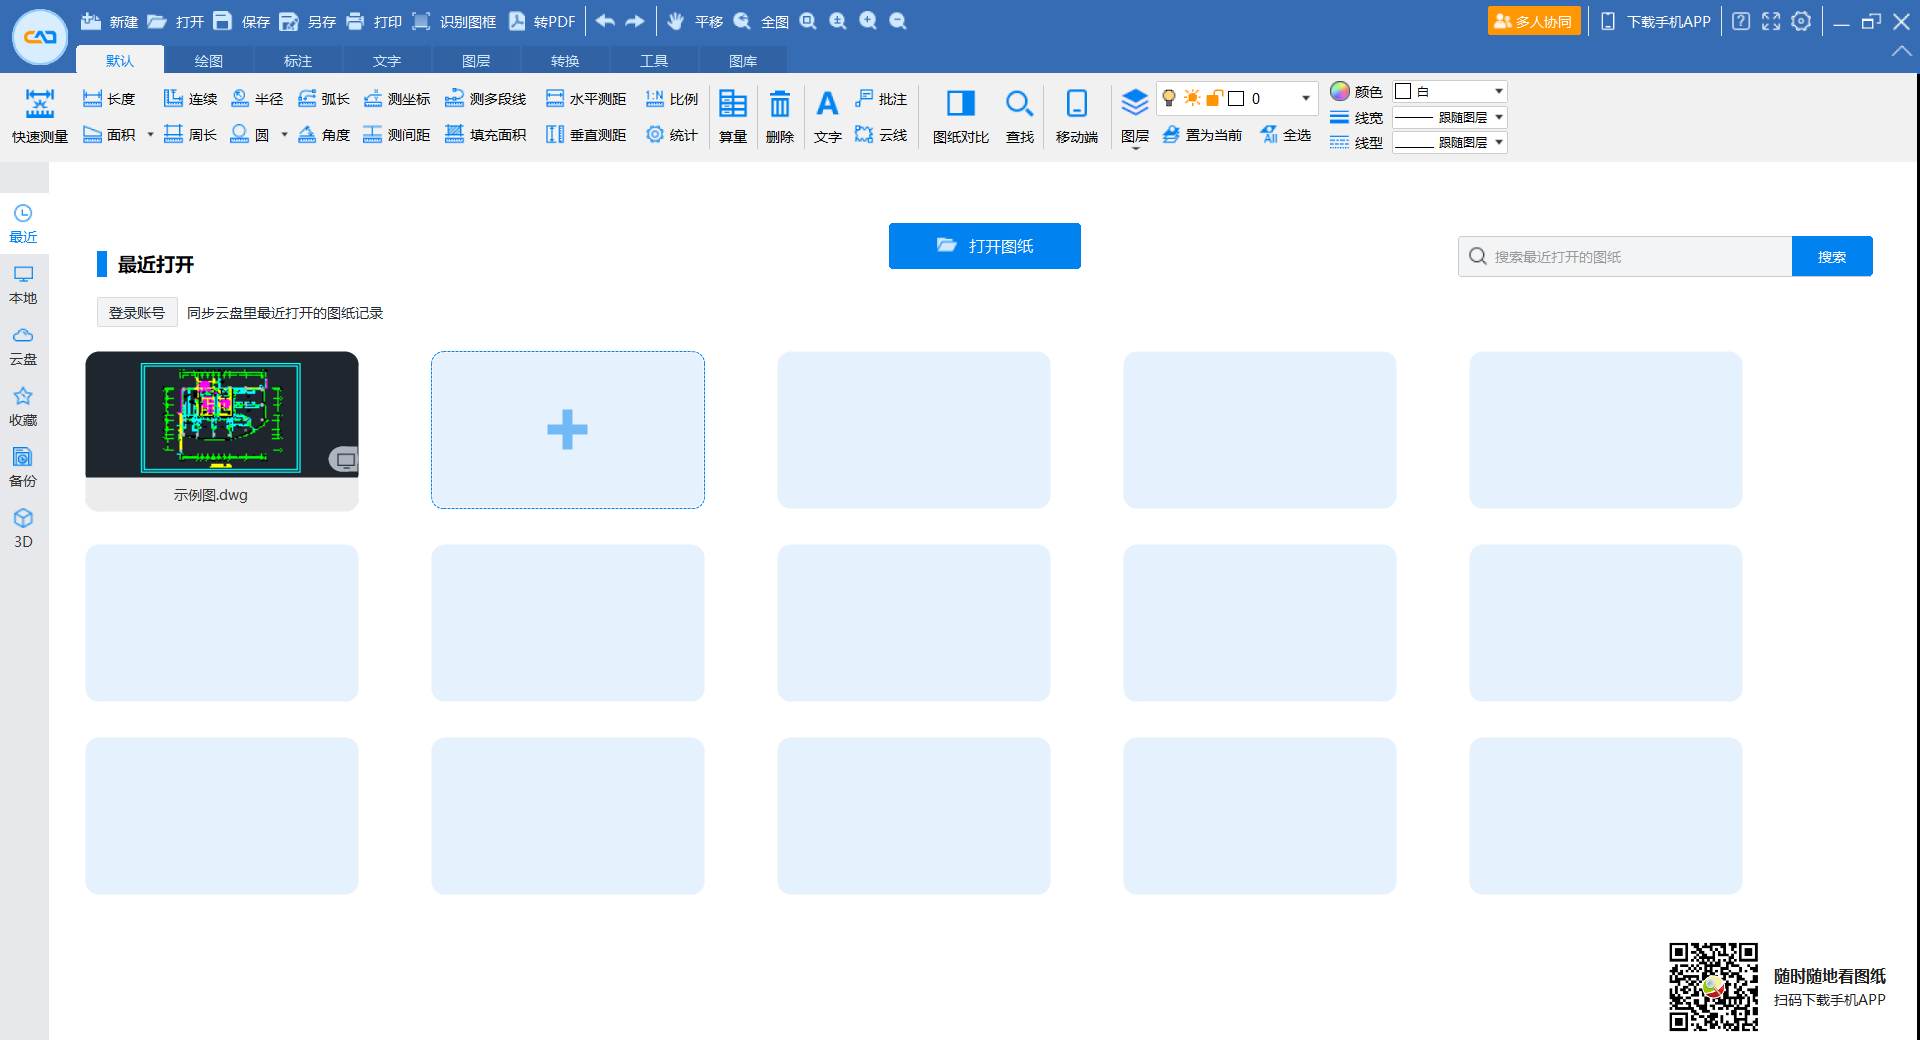Open the 算量 quantity calculation tool

point(733,117)
